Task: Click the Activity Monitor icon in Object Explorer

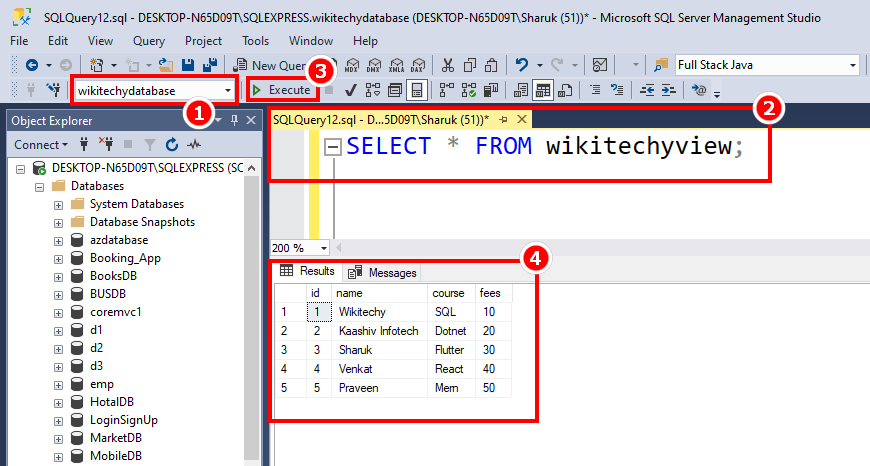Action: (x=193, y=145)
